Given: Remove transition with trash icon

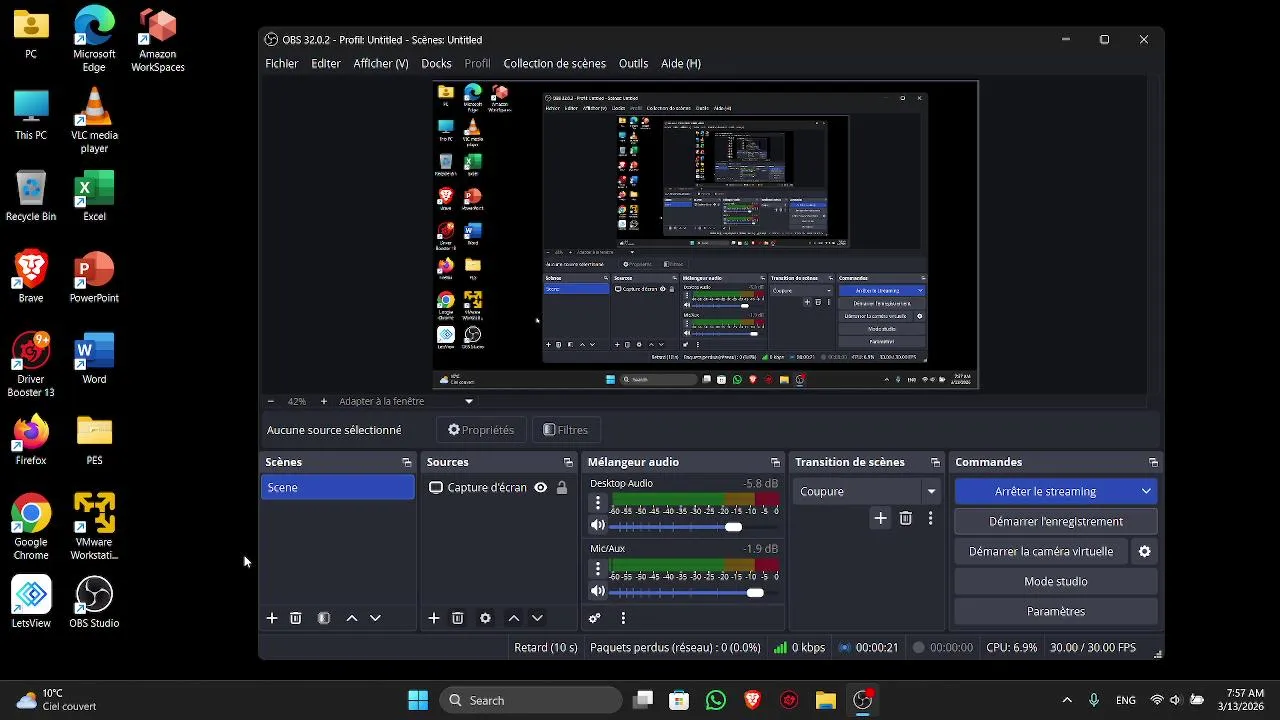Looking at the screenshot, I should (x=906, y=518).
